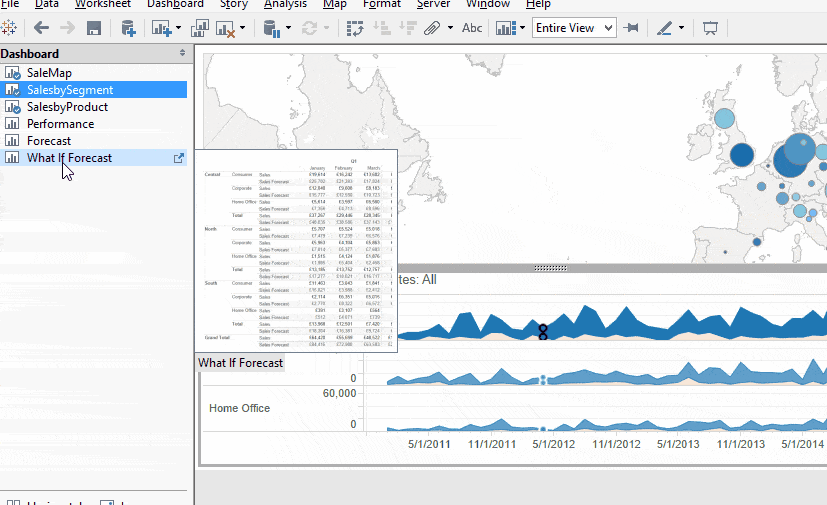The height and width of the screenshot is (505, 827).
Task: Click the Abc show labels icon
Action: (x=472, y=28)
